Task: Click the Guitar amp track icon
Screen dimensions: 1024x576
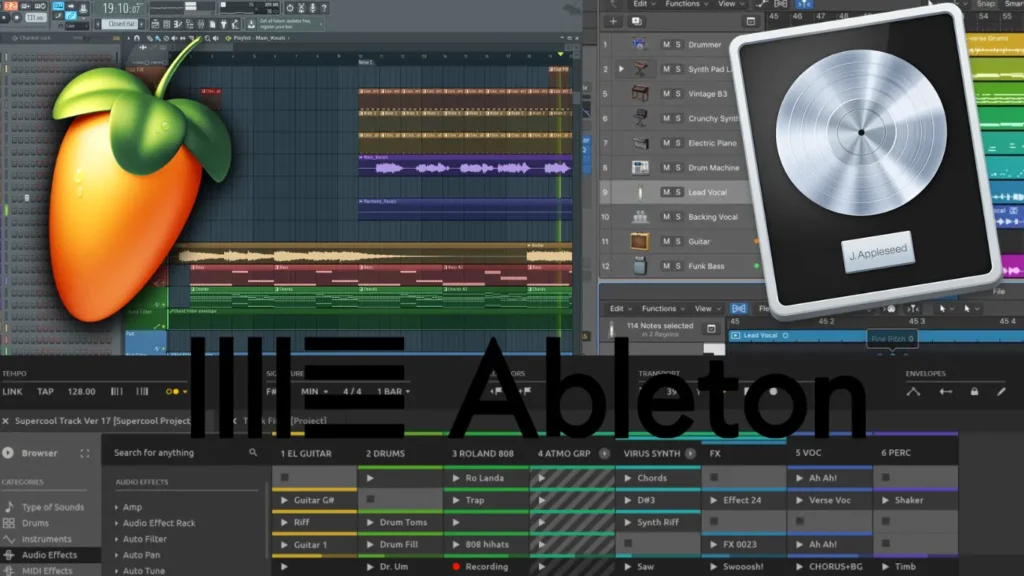Action: [639, 241]
